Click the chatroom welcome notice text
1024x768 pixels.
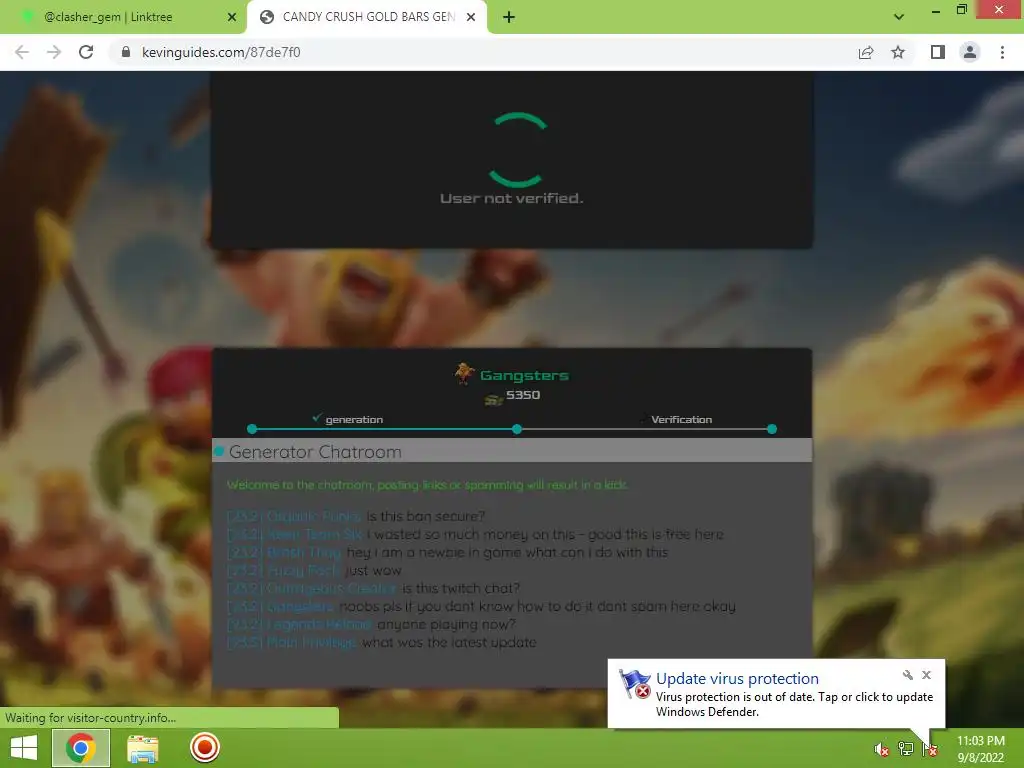click(x=427, y=485)
